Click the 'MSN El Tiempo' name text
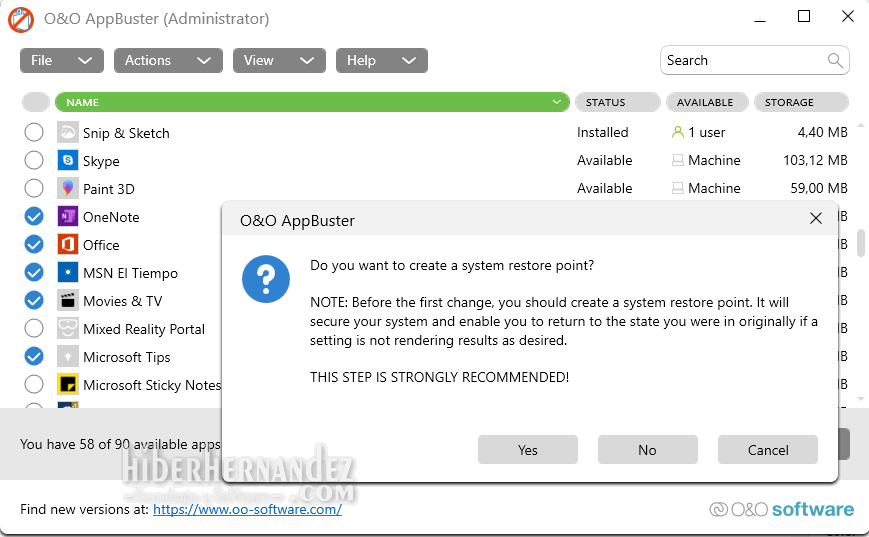Screen dimensions: 869x537 click(x=130, y=273)
